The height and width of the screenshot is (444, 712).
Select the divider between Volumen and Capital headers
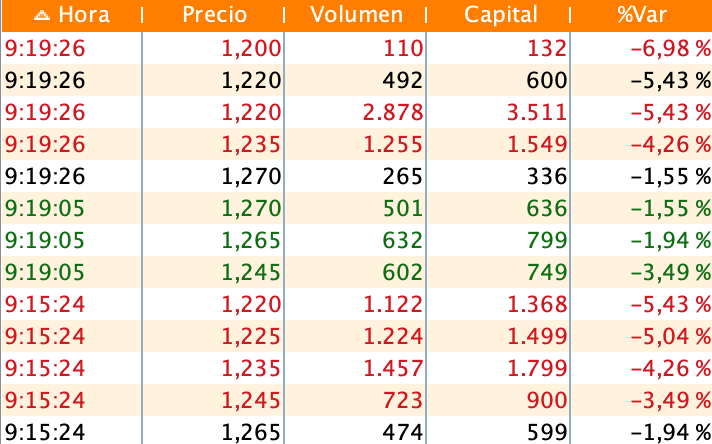tap(426, 15)
